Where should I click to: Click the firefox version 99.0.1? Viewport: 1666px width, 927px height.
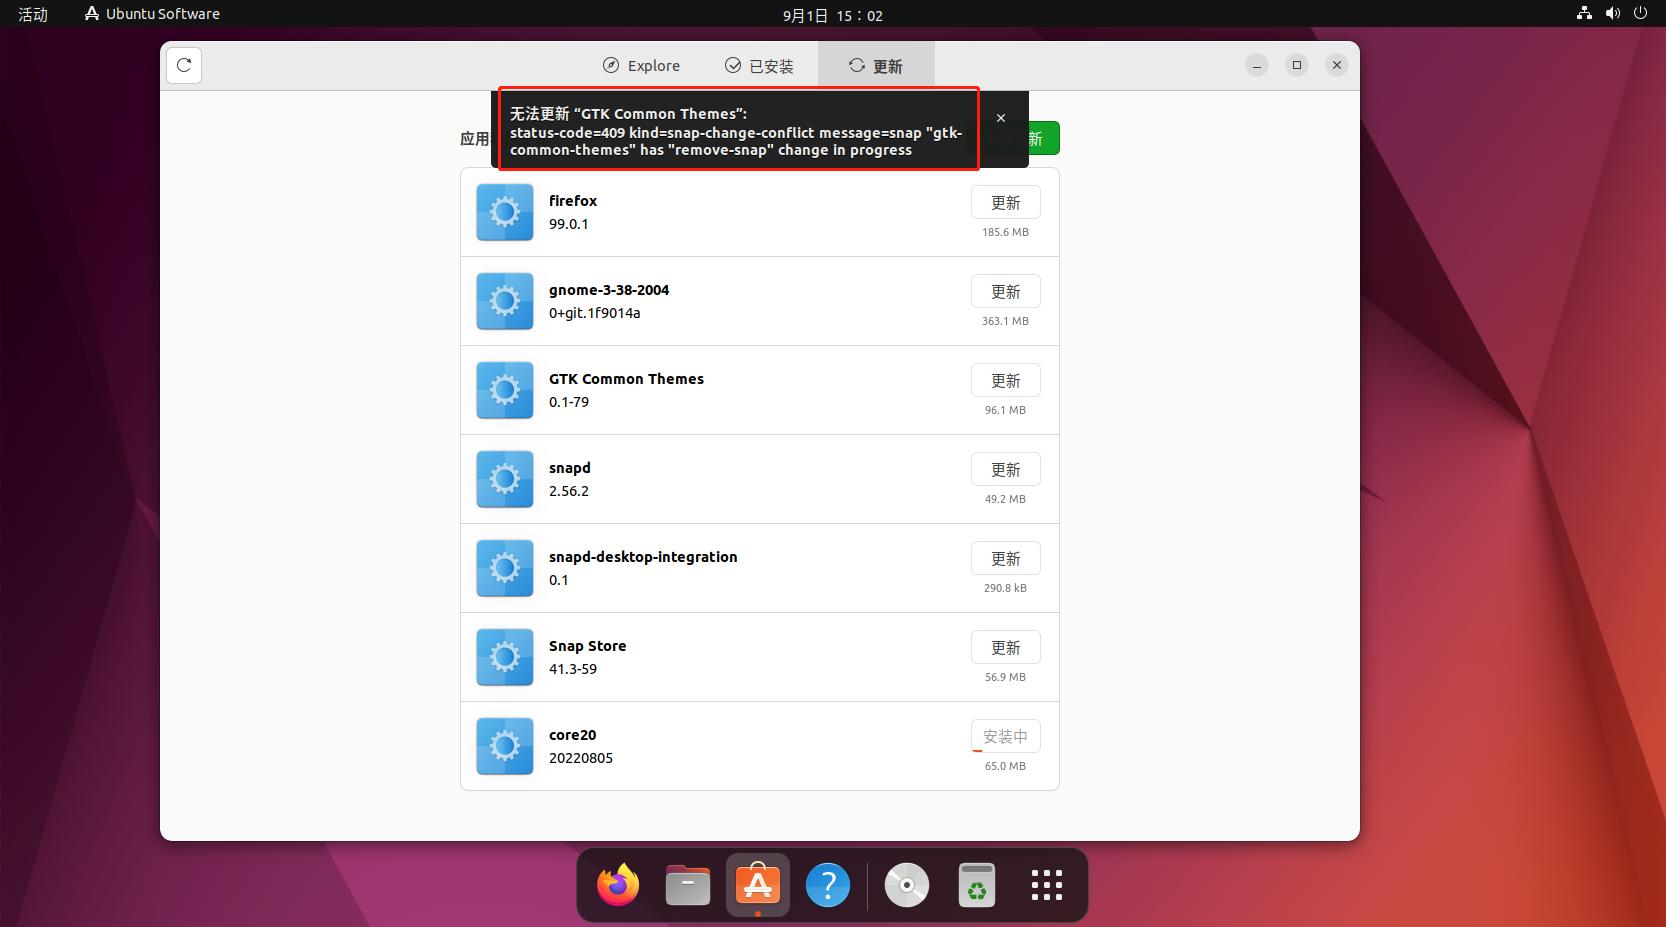(x=569, y=224)
